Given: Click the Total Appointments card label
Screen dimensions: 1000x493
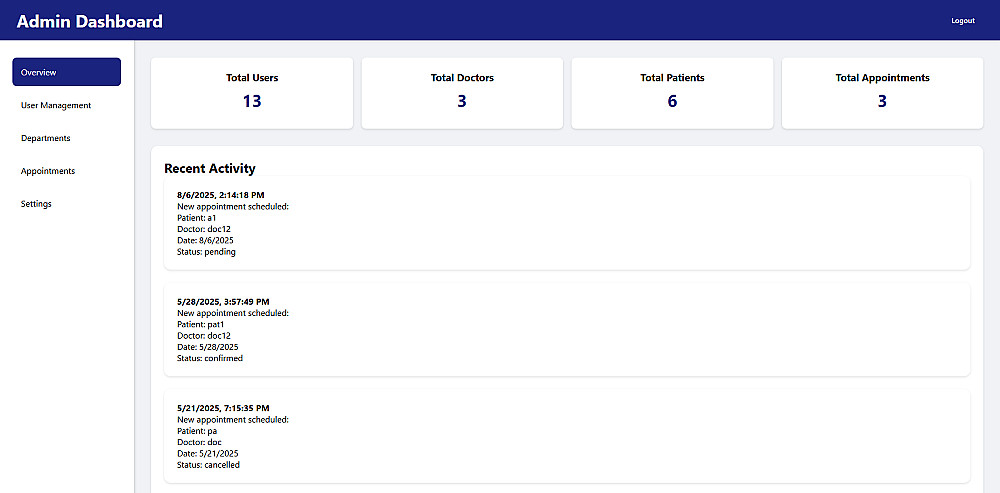Looking at the screenshot, I should (x=882, y=78).
